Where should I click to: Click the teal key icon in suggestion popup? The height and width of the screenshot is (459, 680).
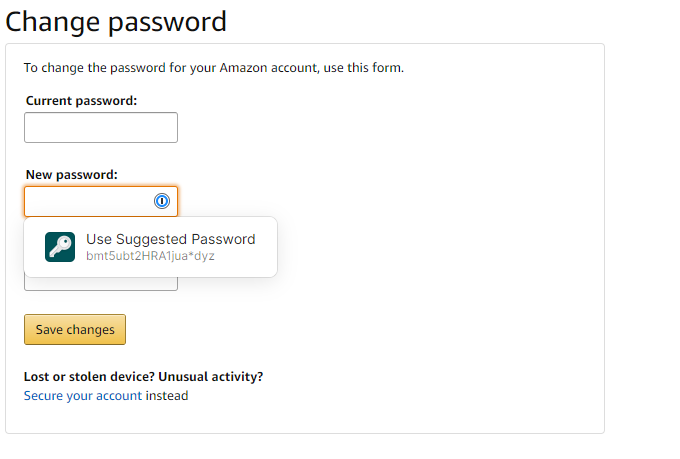pos(60,247)
